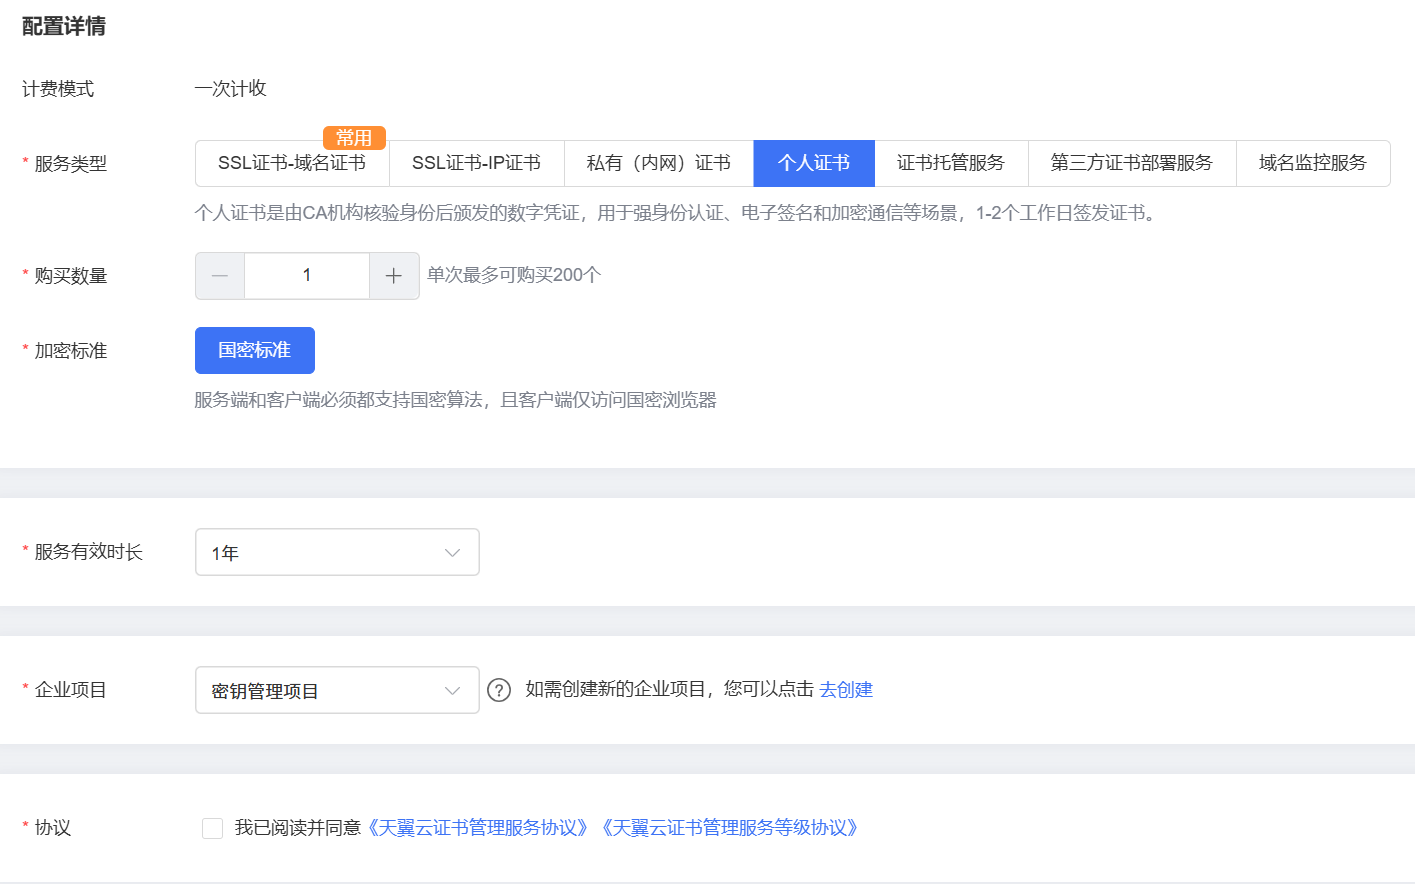Choose 私有（内网）证书 service type

(658, 164)
